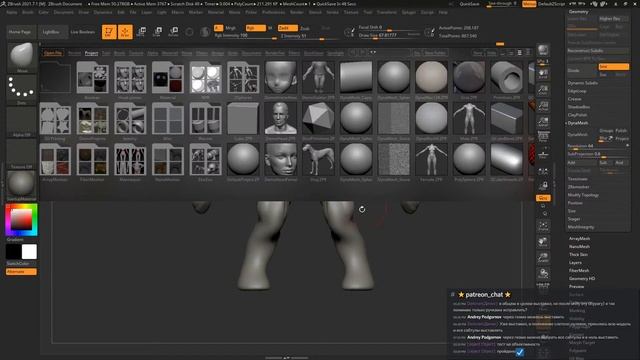Click the Reconstruct Subdiv button
This screenshot has width=640, height=360.
(598, 51)
